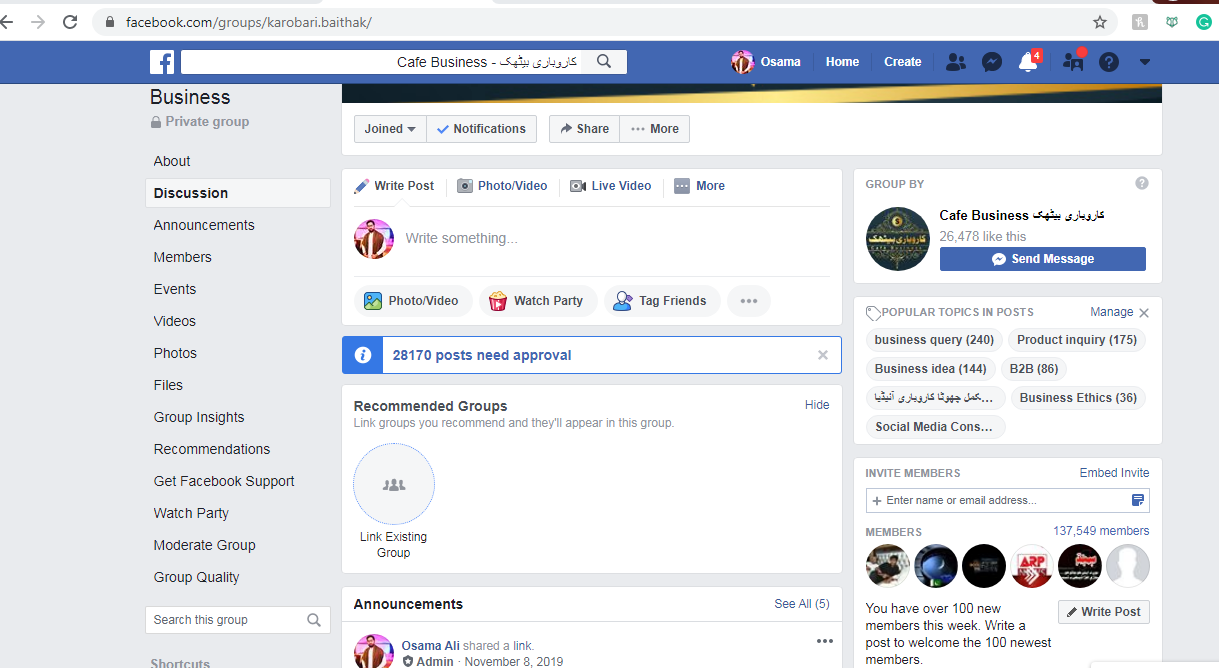The image size is (1219, 668).
Task: Click the Watch Party pill button
Action: [x=538, y=301]
